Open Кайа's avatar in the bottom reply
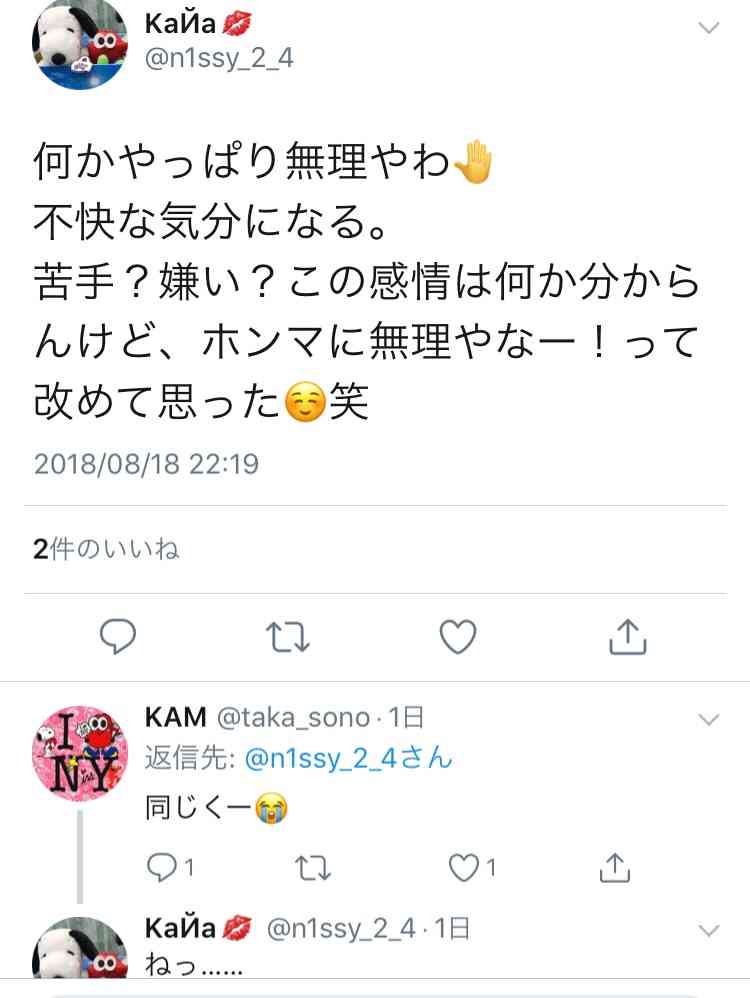The image size is (750, 998). (x=80, y=948)
